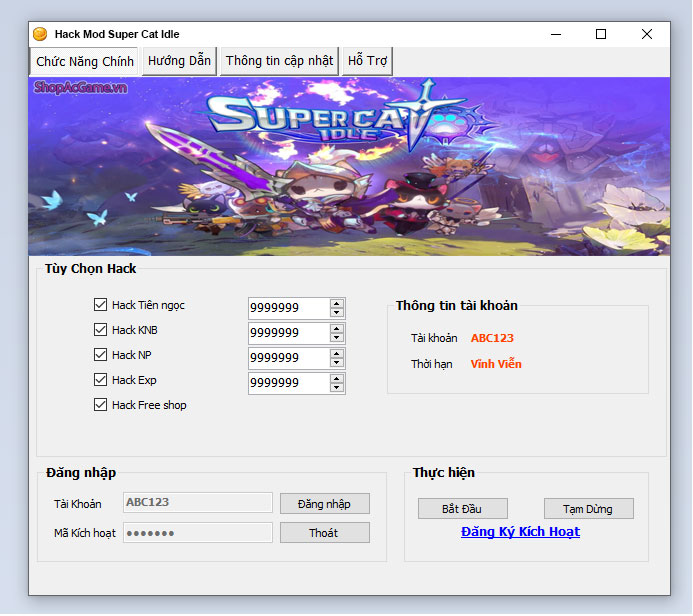Open the Hướng Dẫn tab
The height and width of the screenshot is (616, 693).
[179, 61]
